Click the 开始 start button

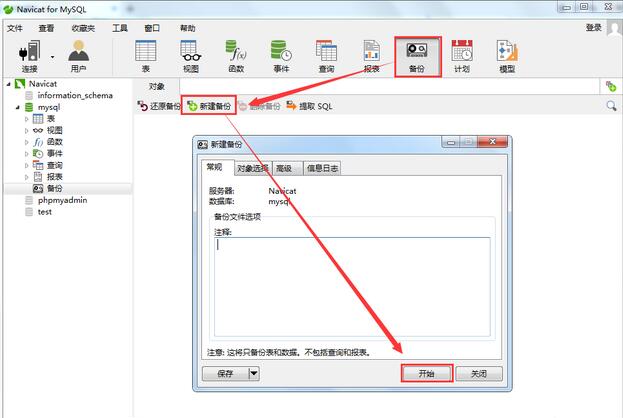(x=427, y=373)
